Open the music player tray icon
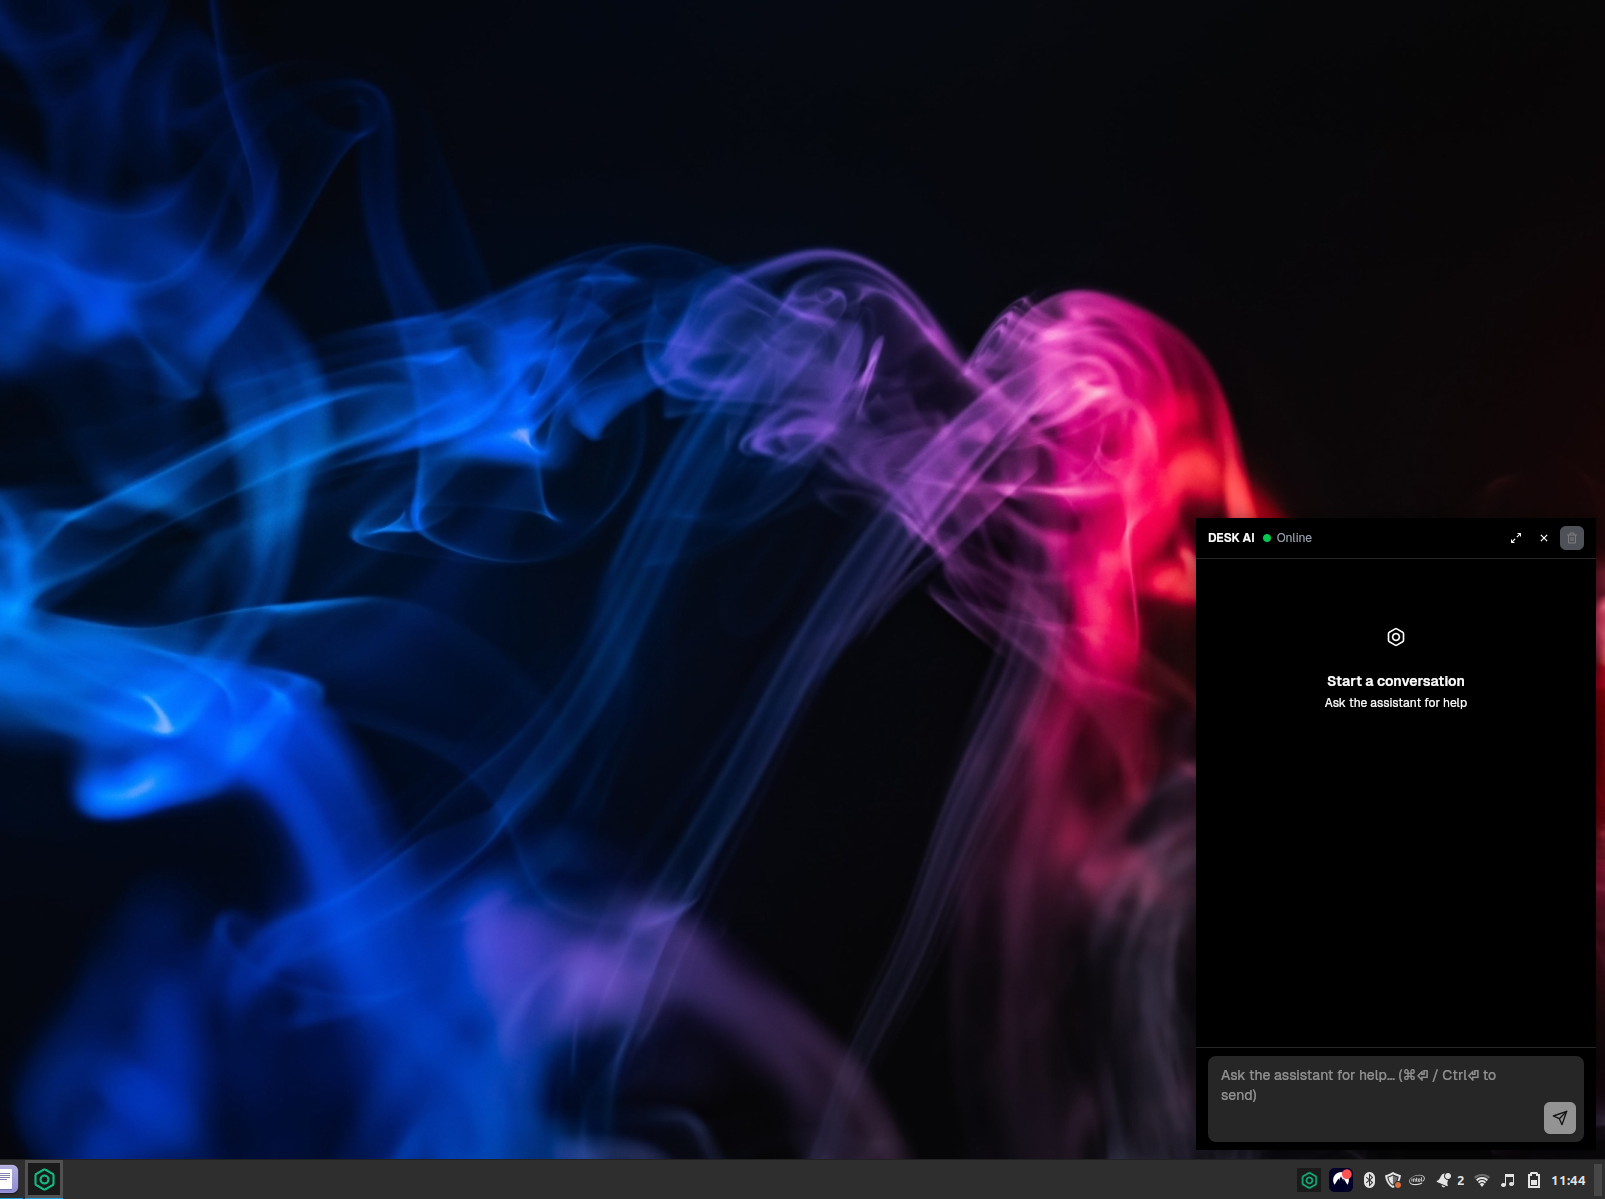The width and height of the screenshot is (1605, 1199). [1508, 1180]
